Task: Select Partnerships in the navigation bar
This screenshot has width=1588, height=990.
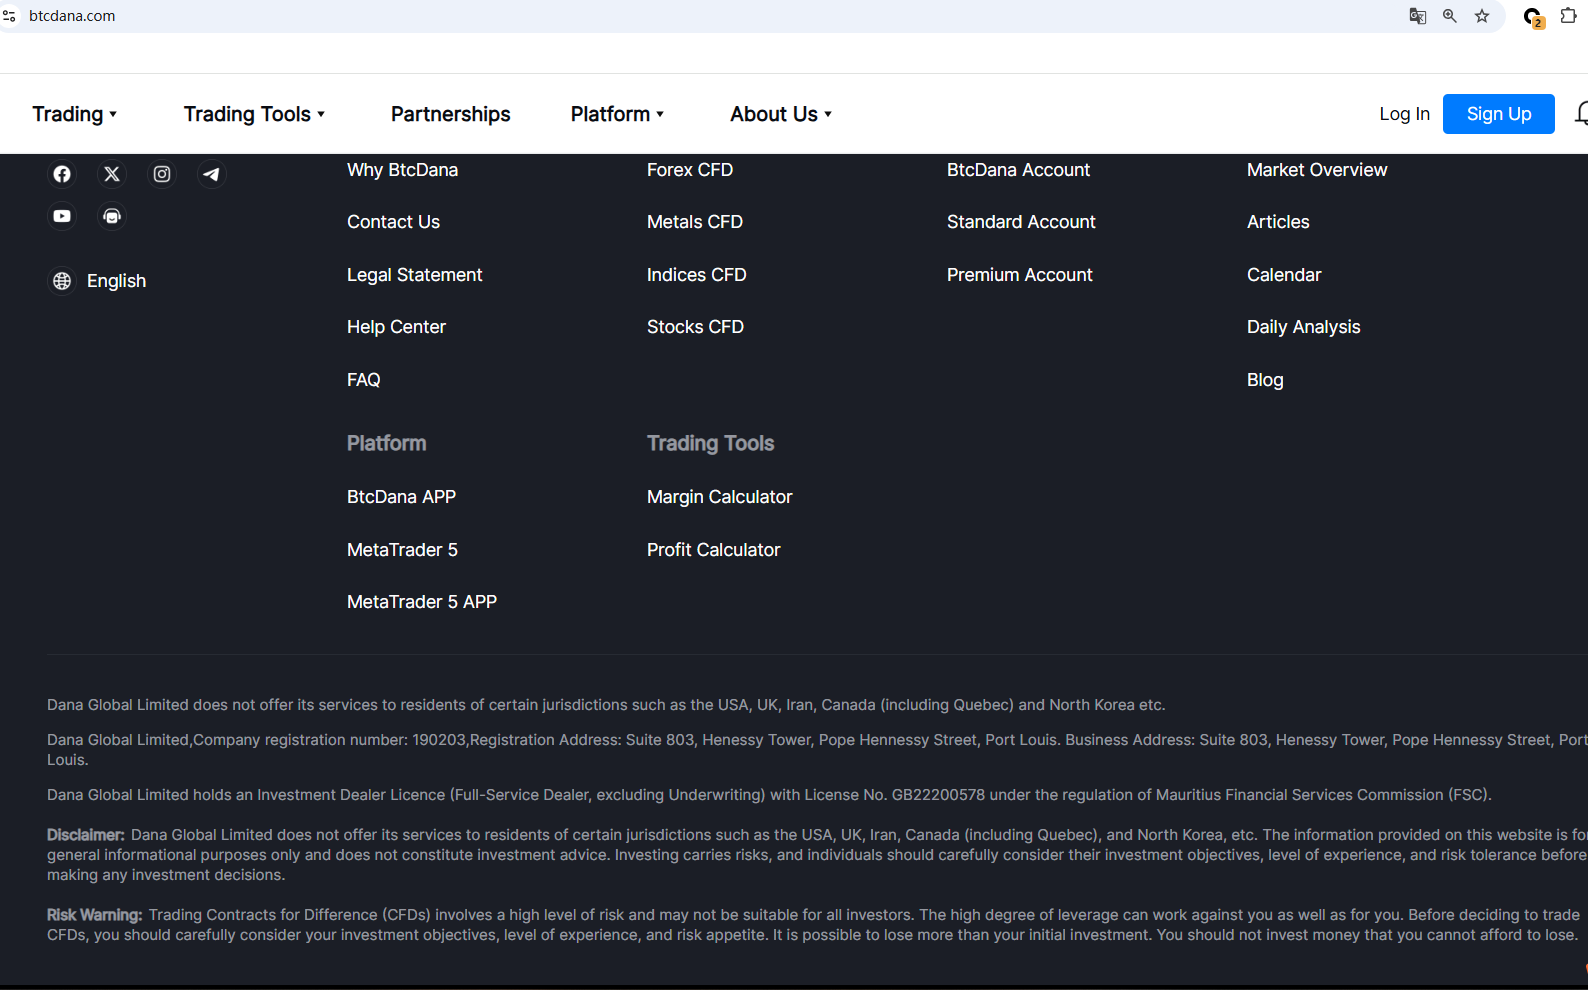Action: coord(450,114)
